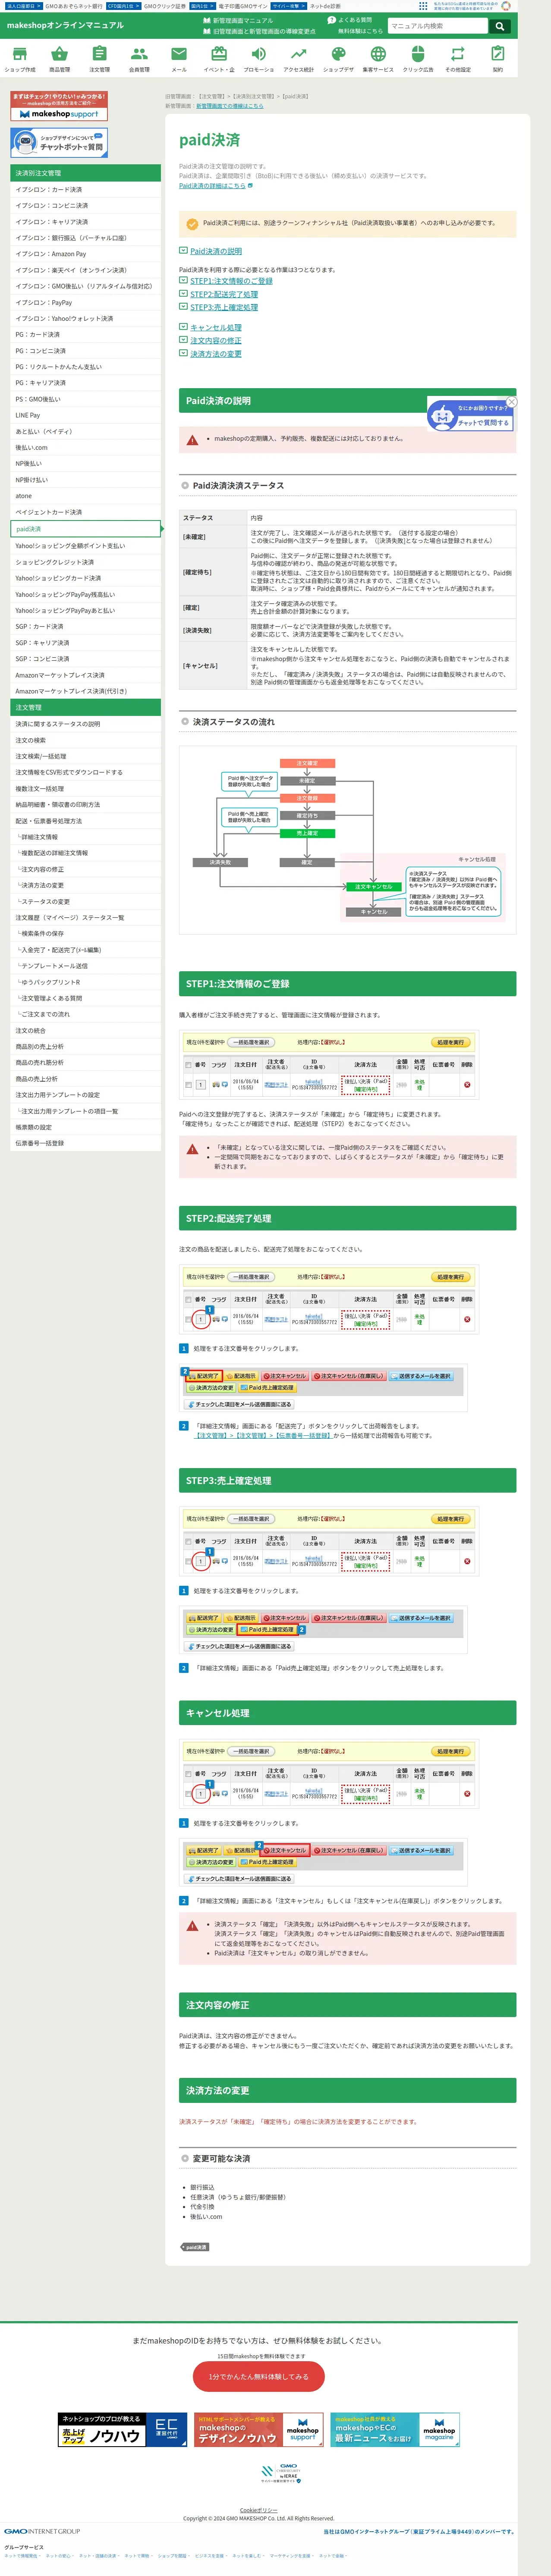Jump to キャンセル処理 anchor

point(216,327)
